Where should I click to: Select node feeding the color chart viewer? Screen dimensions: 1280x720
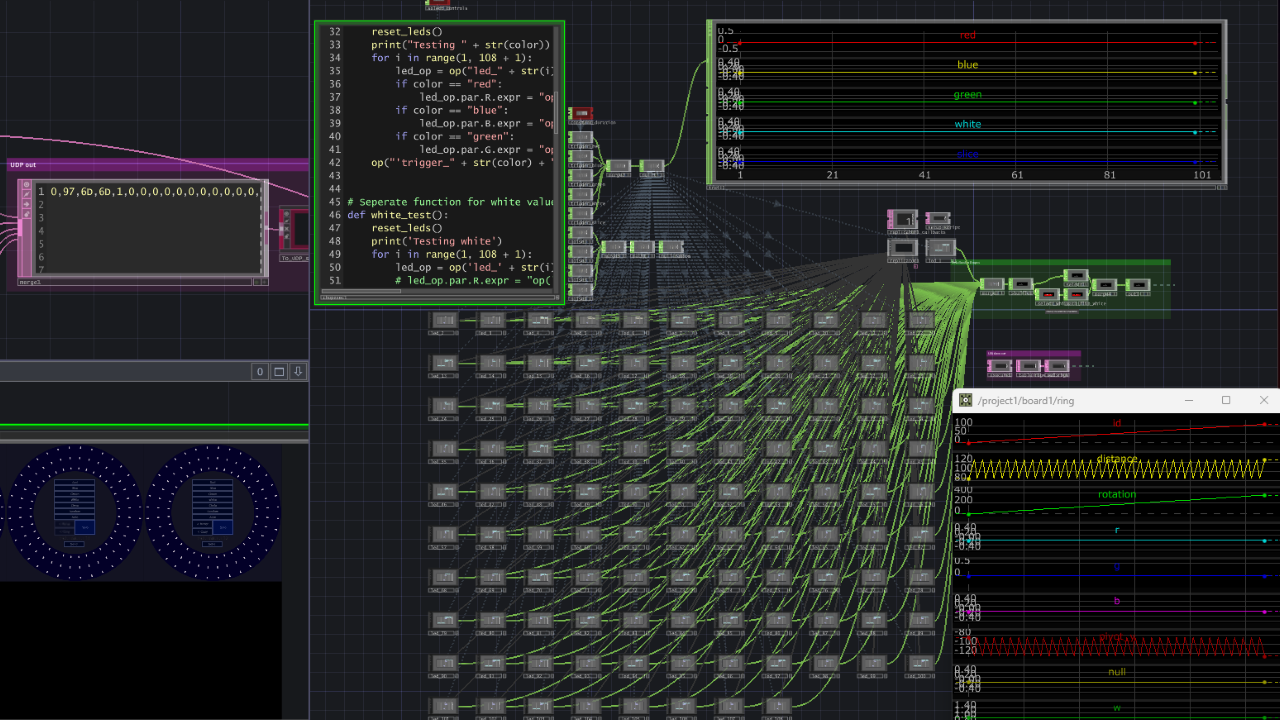652,165
